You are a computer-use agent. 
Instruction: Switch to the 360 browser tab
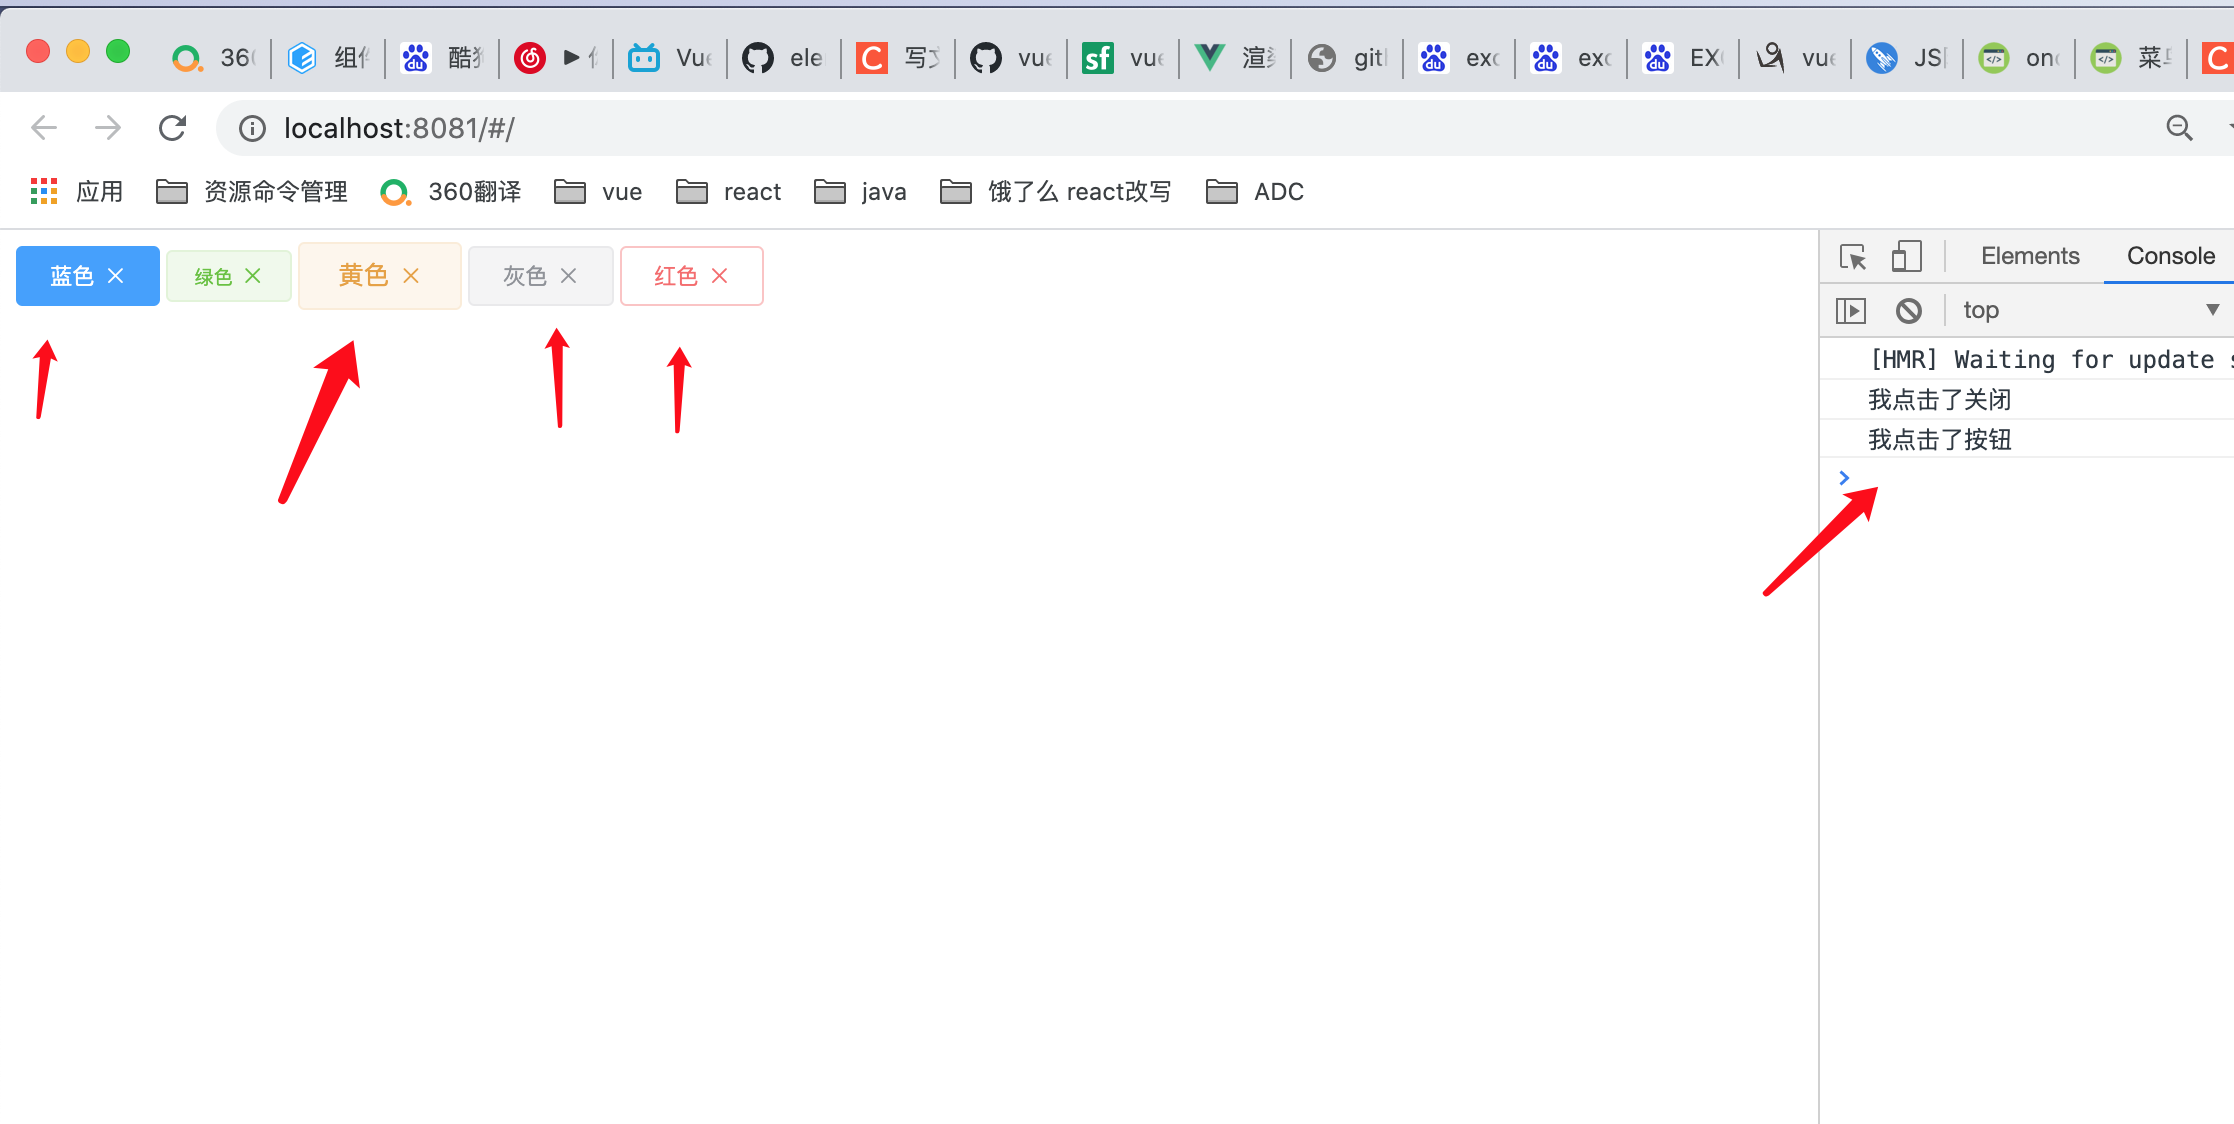click(x=214, y=58)
